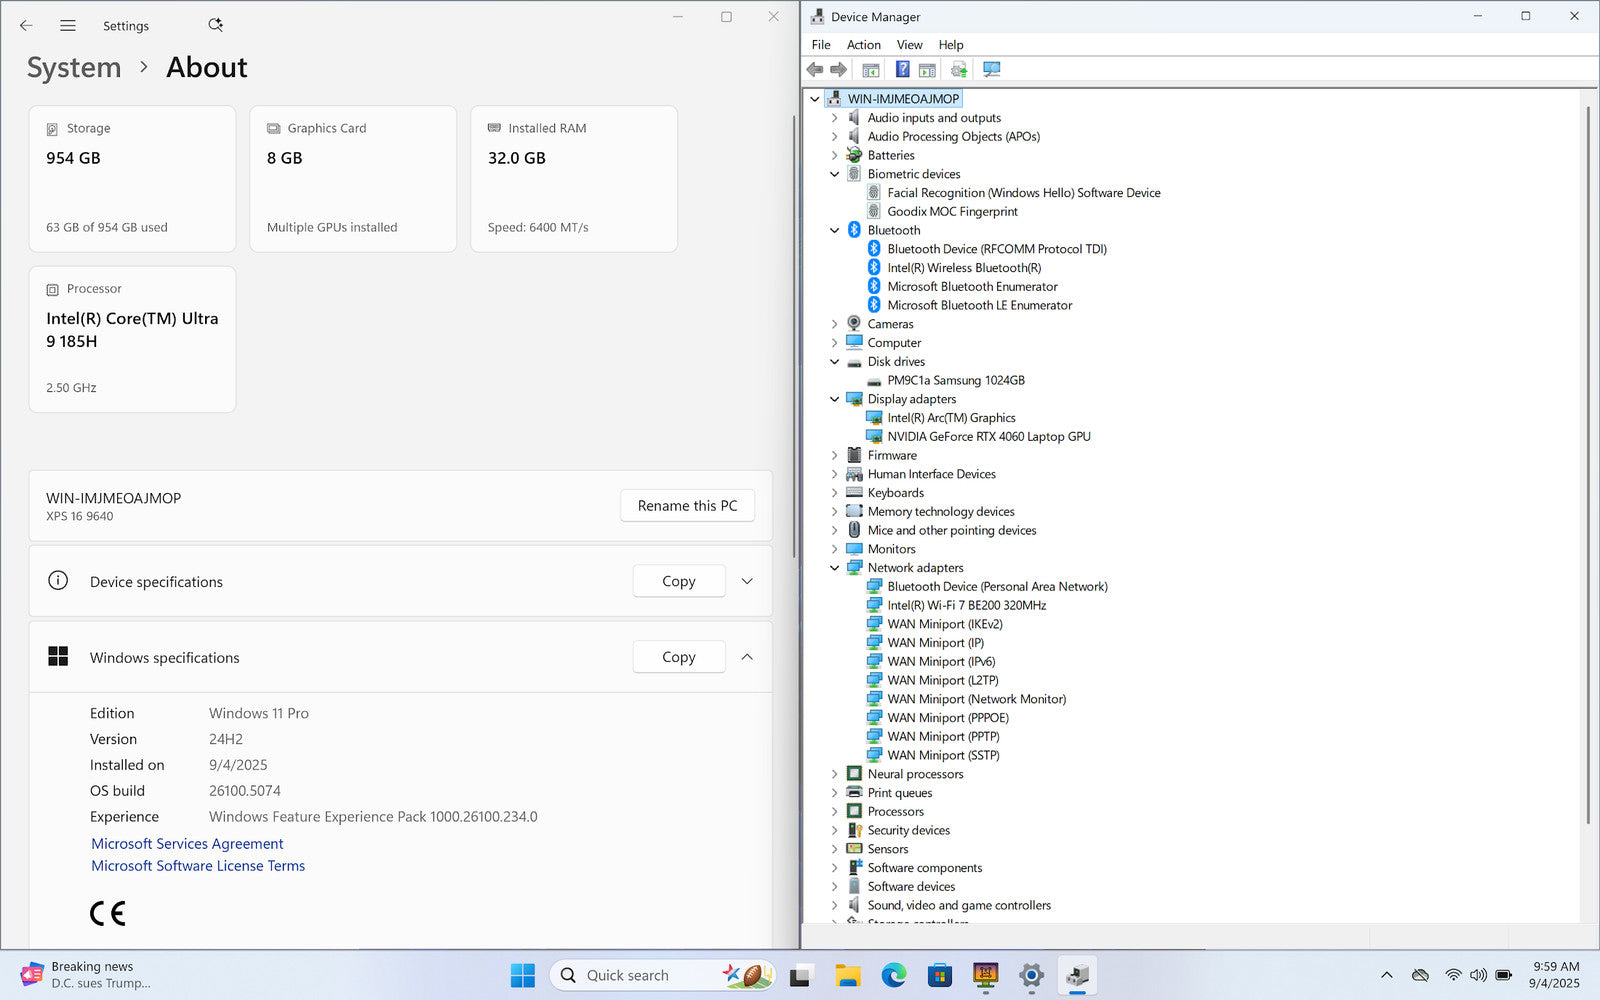Screen dimensions: 1600x1000
Task: Expand the Batteries node
Action: coord(835,155)
